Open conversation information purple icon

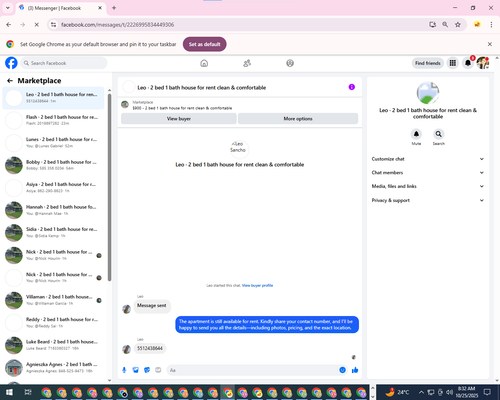[x=352, y=87]
